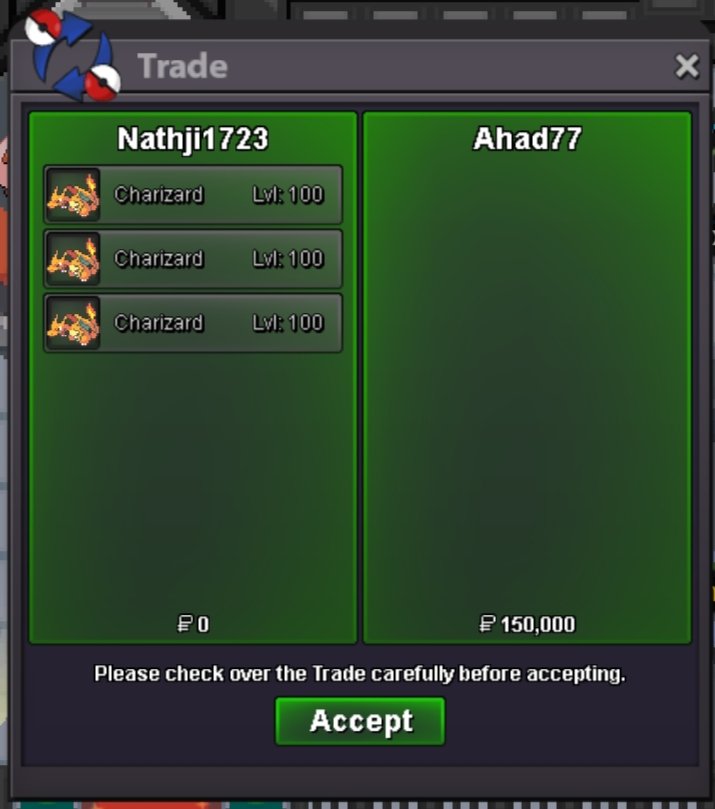Click the Nathji1723 player name header

(193, 139)
